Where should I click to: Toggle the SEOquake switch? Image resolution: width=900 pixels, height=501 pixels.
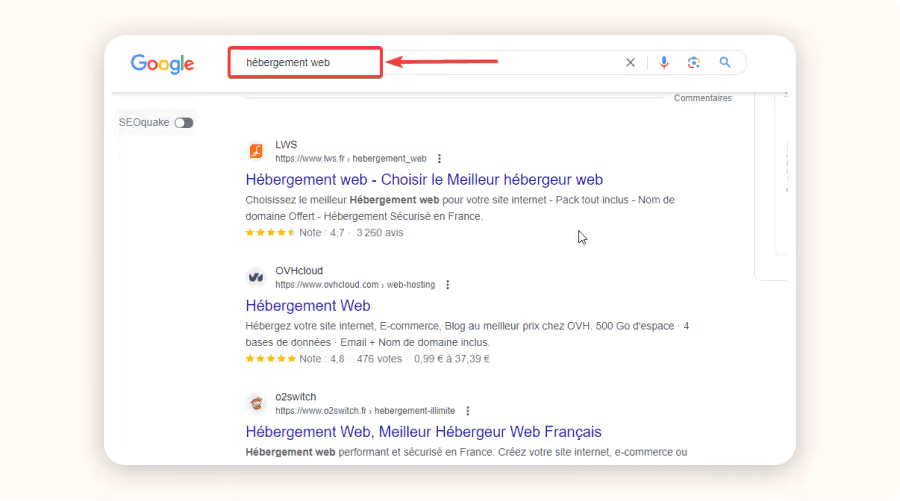[x=184, y=123]
